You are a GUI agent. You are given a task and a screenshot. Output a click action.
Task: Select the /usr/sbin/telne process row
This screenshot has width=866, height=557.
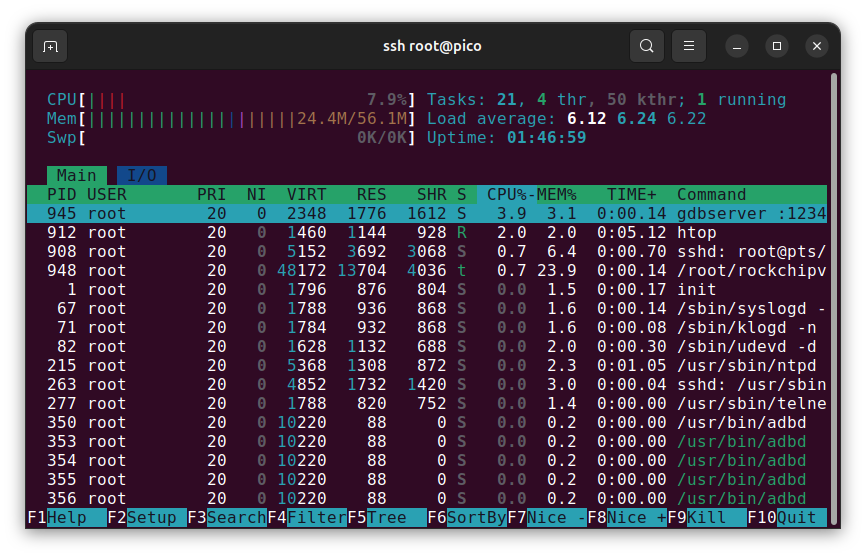[427, 404]
